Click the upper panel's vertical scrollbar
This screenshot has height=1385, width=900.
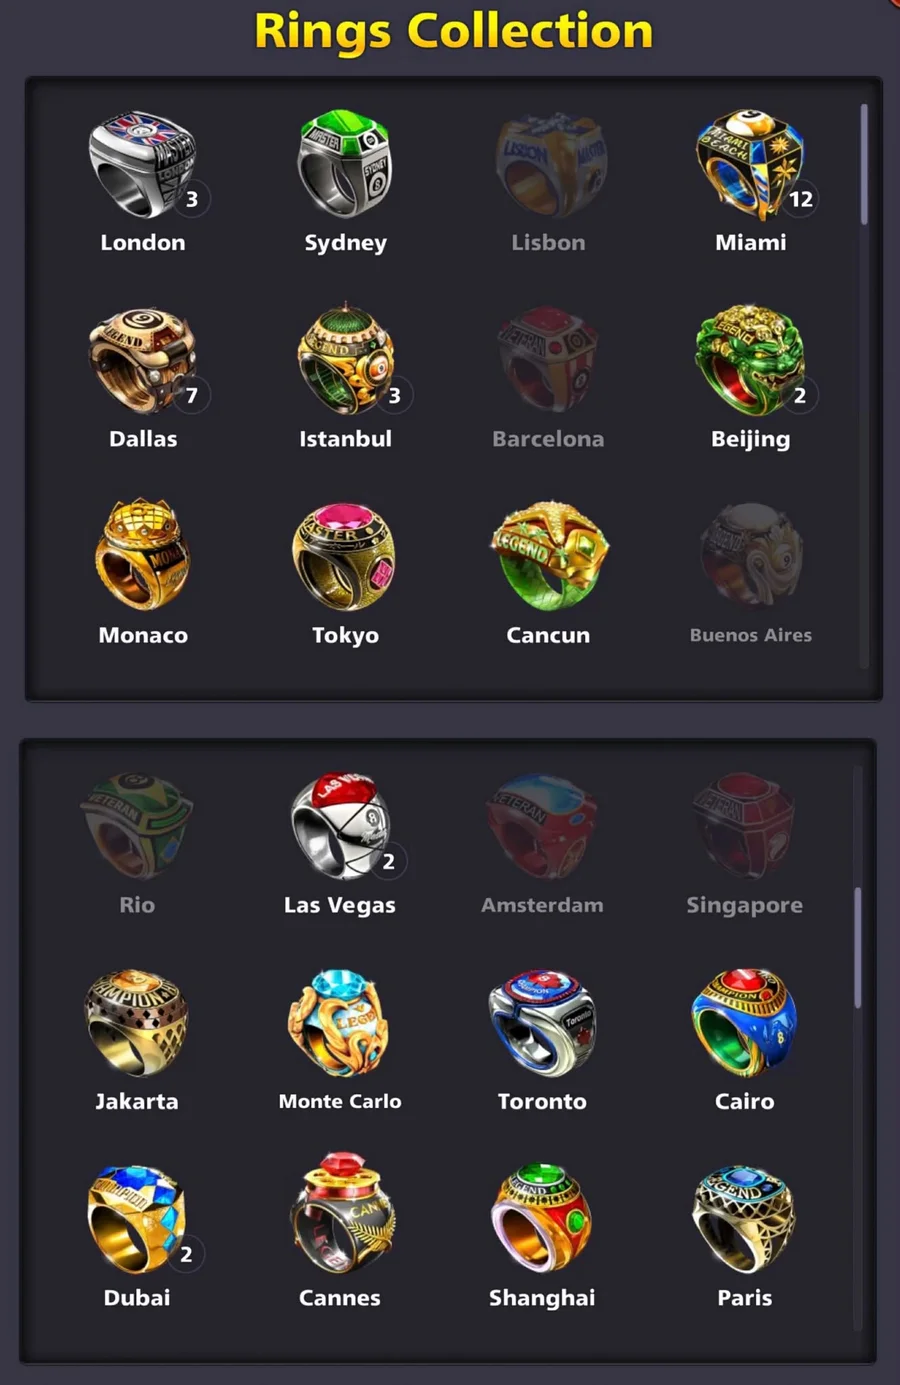click(864, 164)
